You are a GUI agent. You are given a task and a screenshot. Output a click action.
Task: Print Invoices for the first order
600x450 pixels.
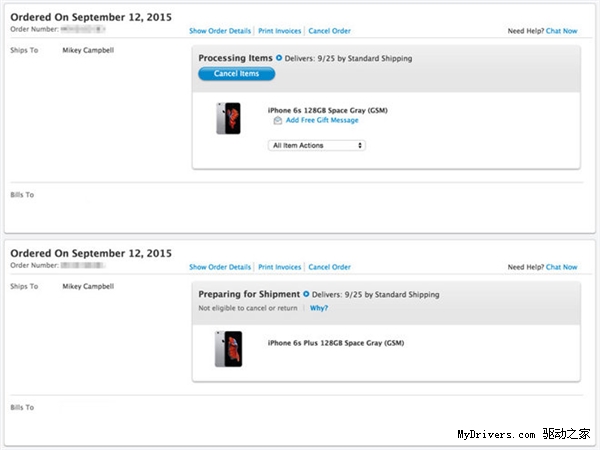pos(280,31)
